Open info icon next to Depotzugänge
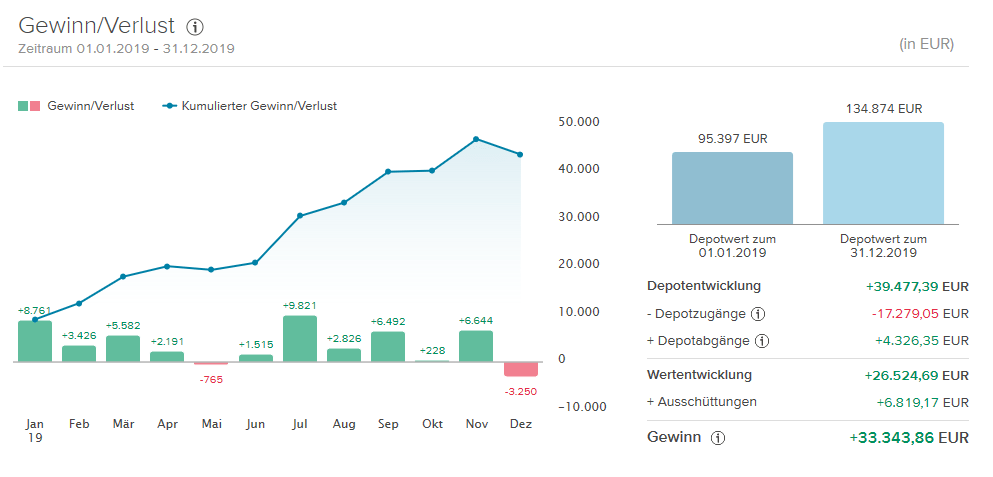Screen dimensions: 993x477 click(x=758, y=314)
